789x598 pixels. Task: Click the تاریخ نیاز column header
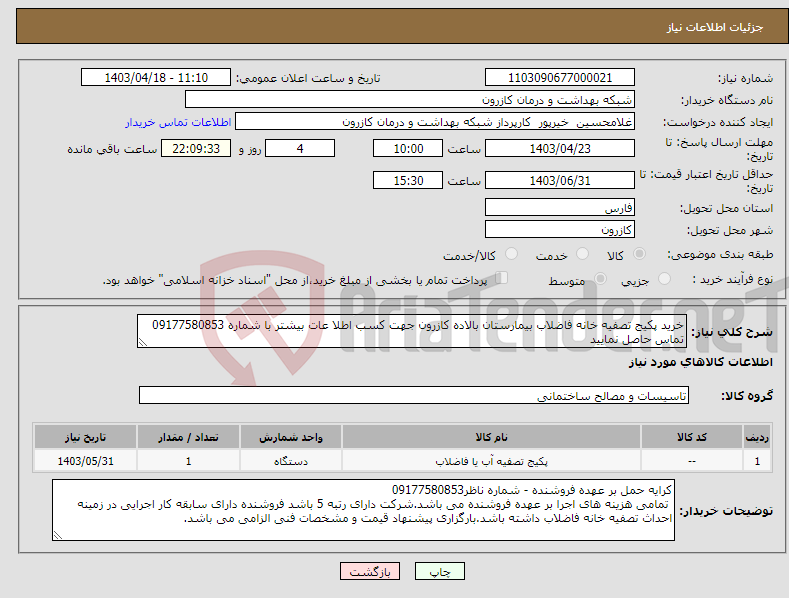(85, 437)
